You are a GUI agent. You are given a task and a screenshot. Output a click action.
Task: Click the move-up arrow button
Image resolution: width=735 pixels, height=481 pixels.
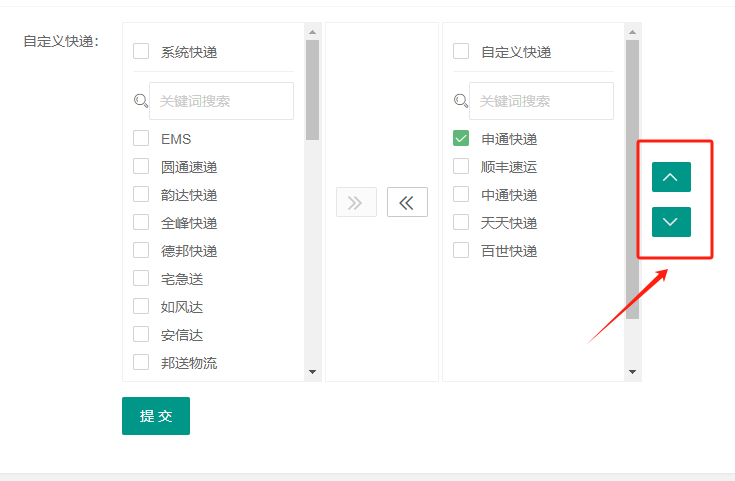671,177
